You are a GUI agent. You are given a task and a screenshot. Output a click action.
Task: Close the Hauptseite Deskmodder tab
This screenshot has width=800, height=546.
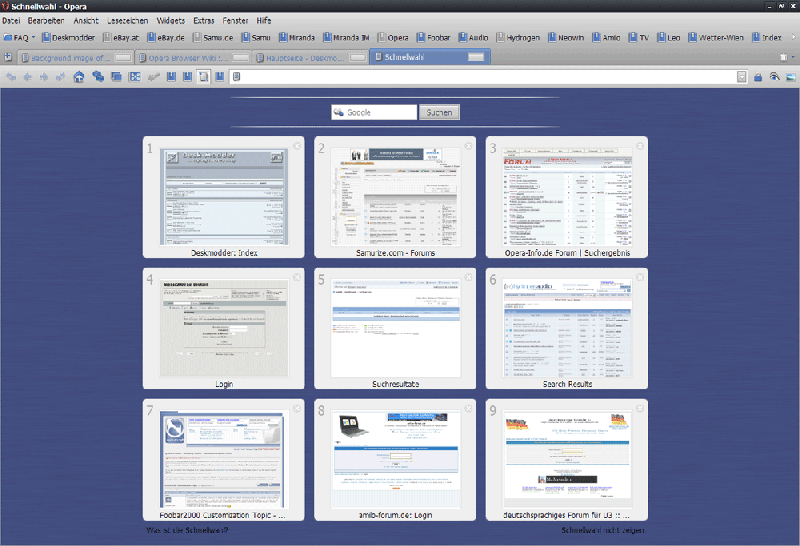[x=358, y=57]
